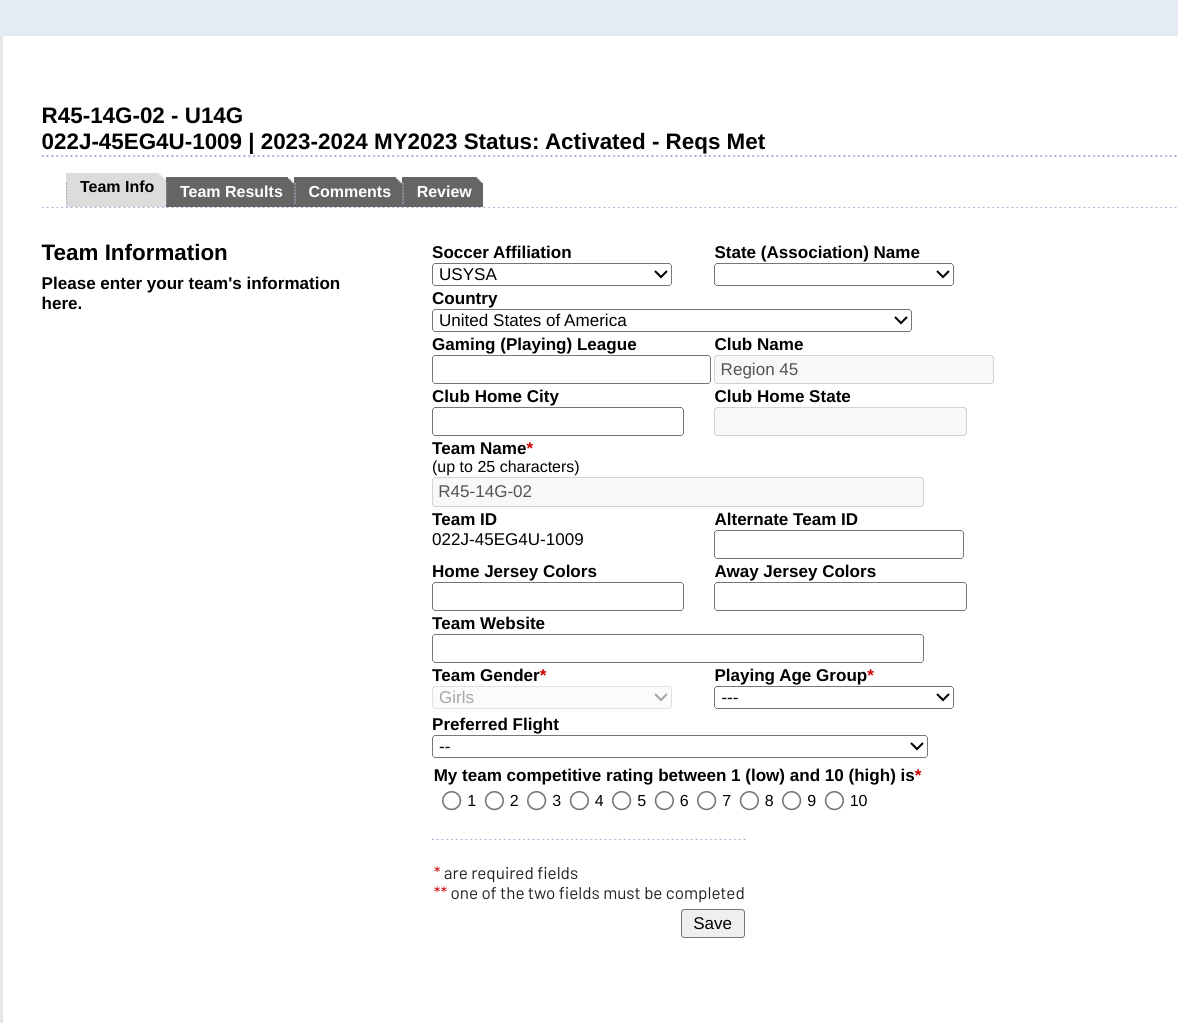Expand the Playing Age Group dropdown
Image resolution: width=1178 pixels, height=1023 pixels.
[833, 697]
